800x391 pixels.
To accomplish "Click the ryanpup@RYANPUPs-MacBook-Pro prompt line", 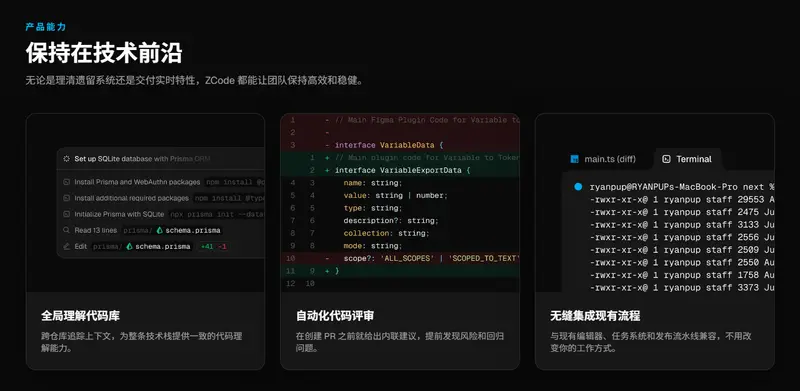I will click(x=682, y=187).
